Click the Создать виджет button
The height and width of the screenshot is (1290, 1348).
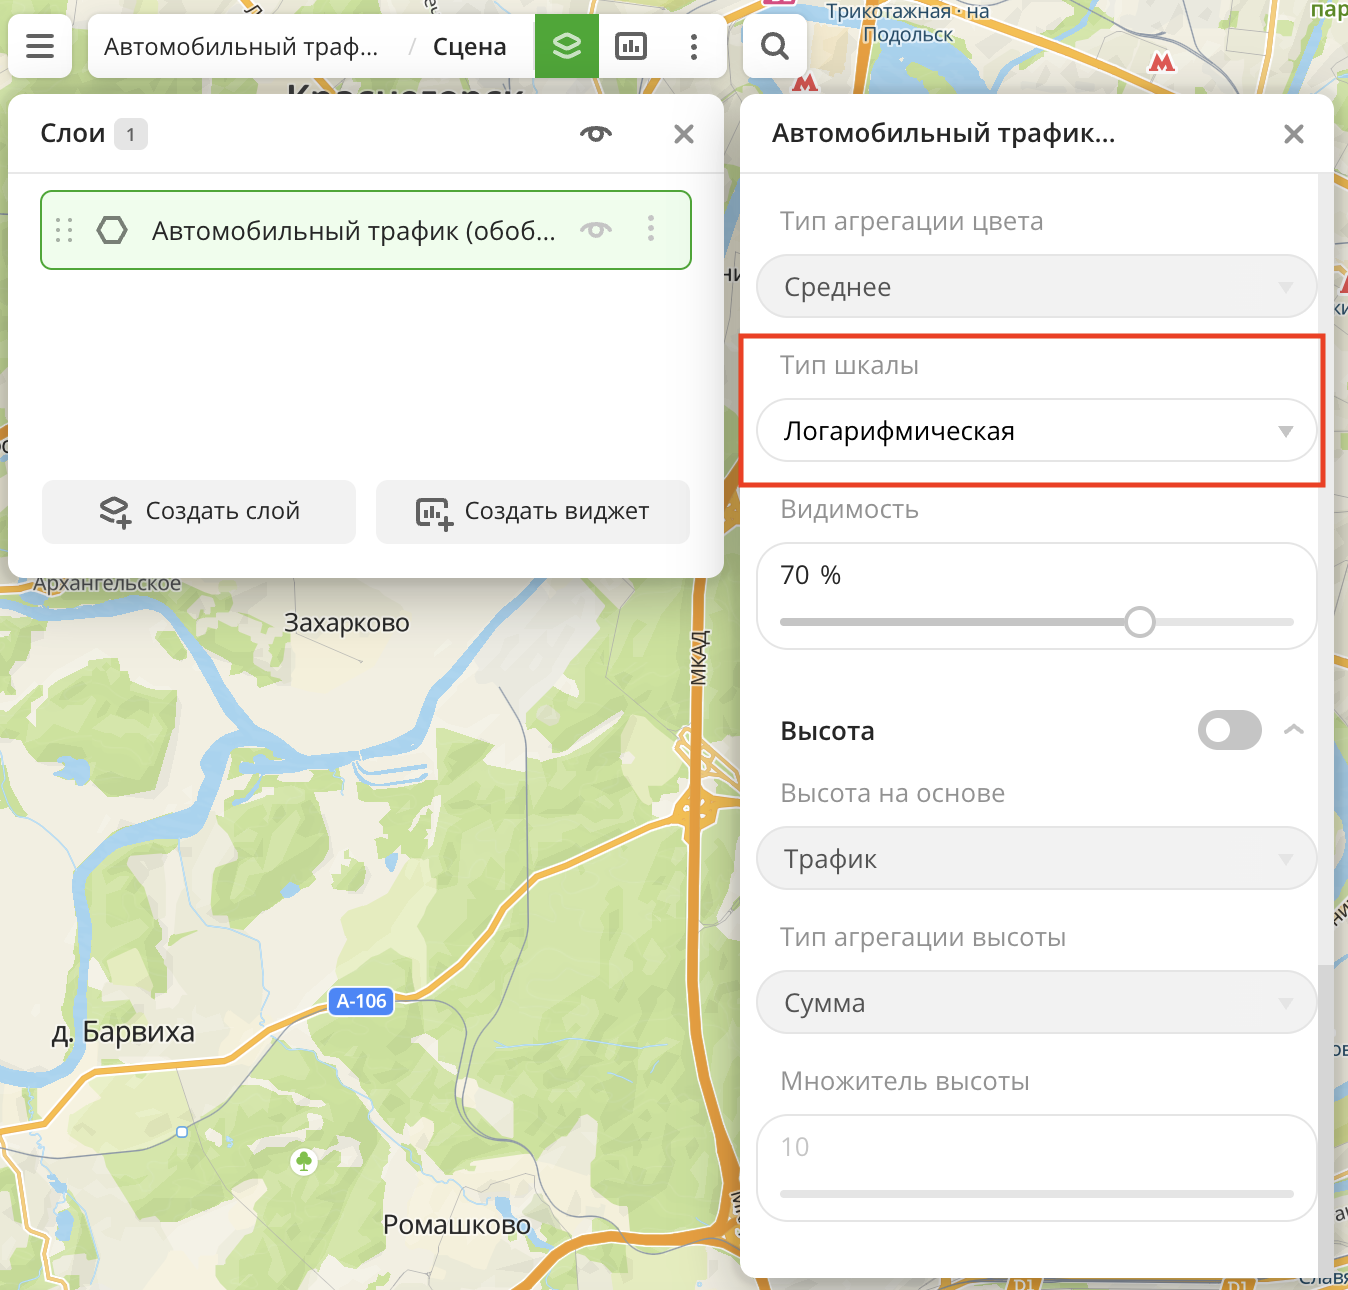click(x=533, y=512)
